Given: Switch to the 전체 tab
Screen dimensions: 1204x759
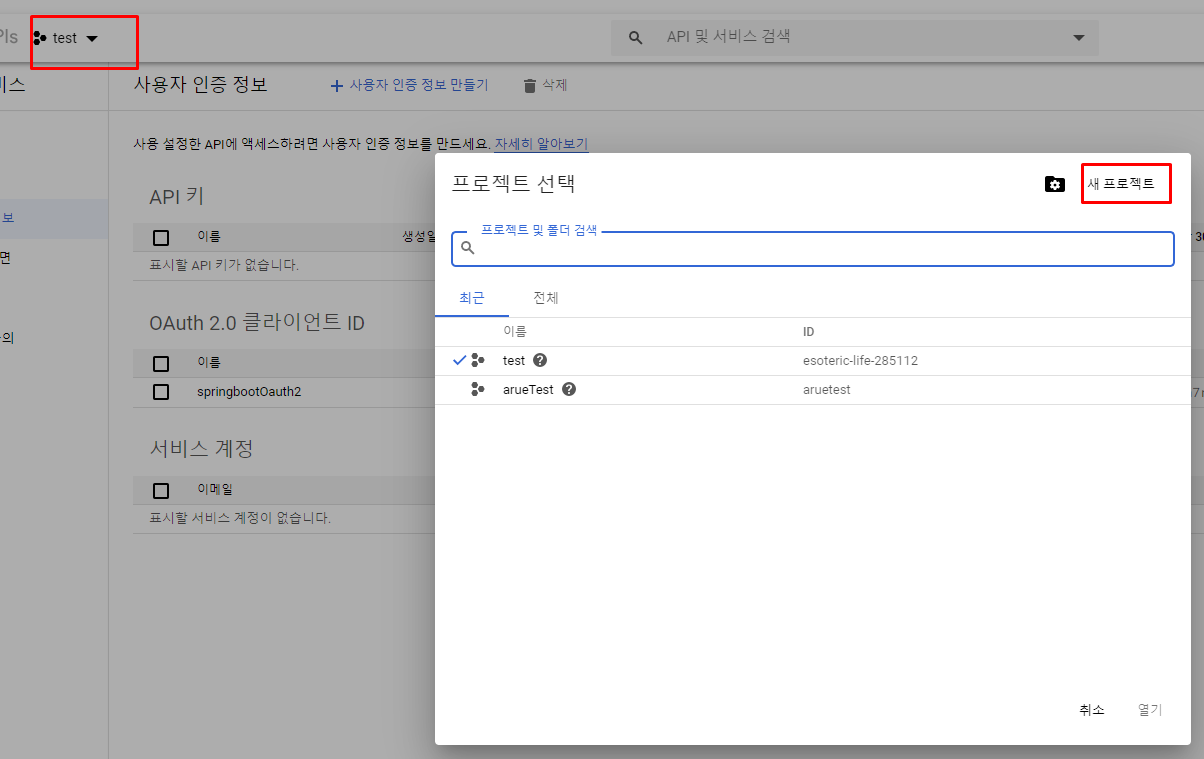Looking at the screenshot, I should click(546, 298).
